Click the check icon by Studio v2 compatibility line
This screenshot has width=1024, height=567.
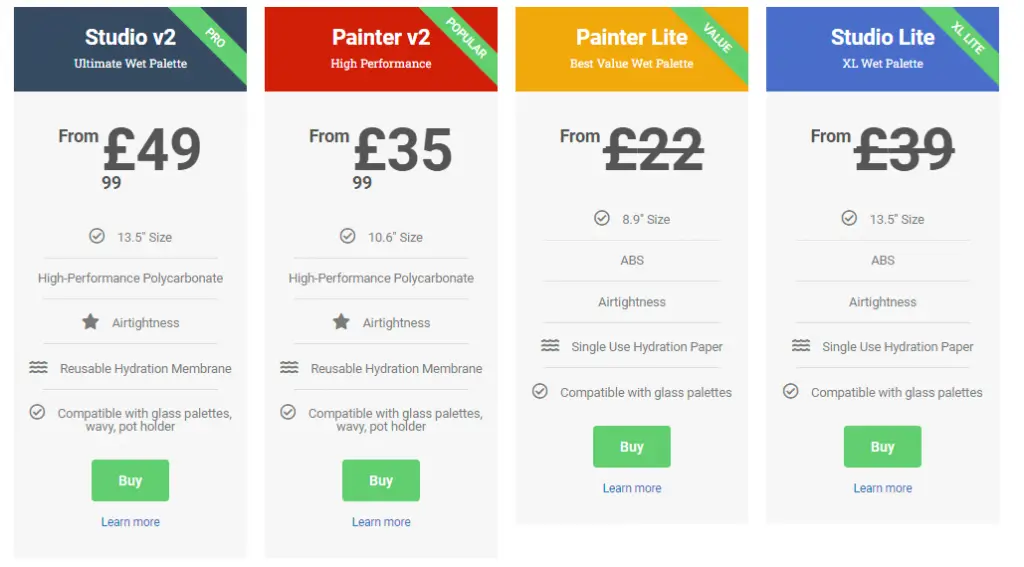pos(37,412)
